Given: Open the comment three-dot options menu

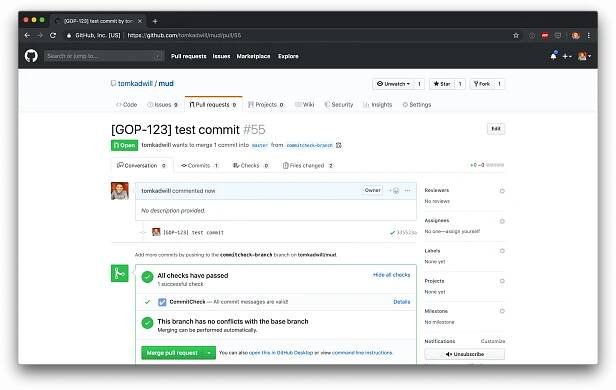Looking at the screenshot, I should click(x=407, y=190).
